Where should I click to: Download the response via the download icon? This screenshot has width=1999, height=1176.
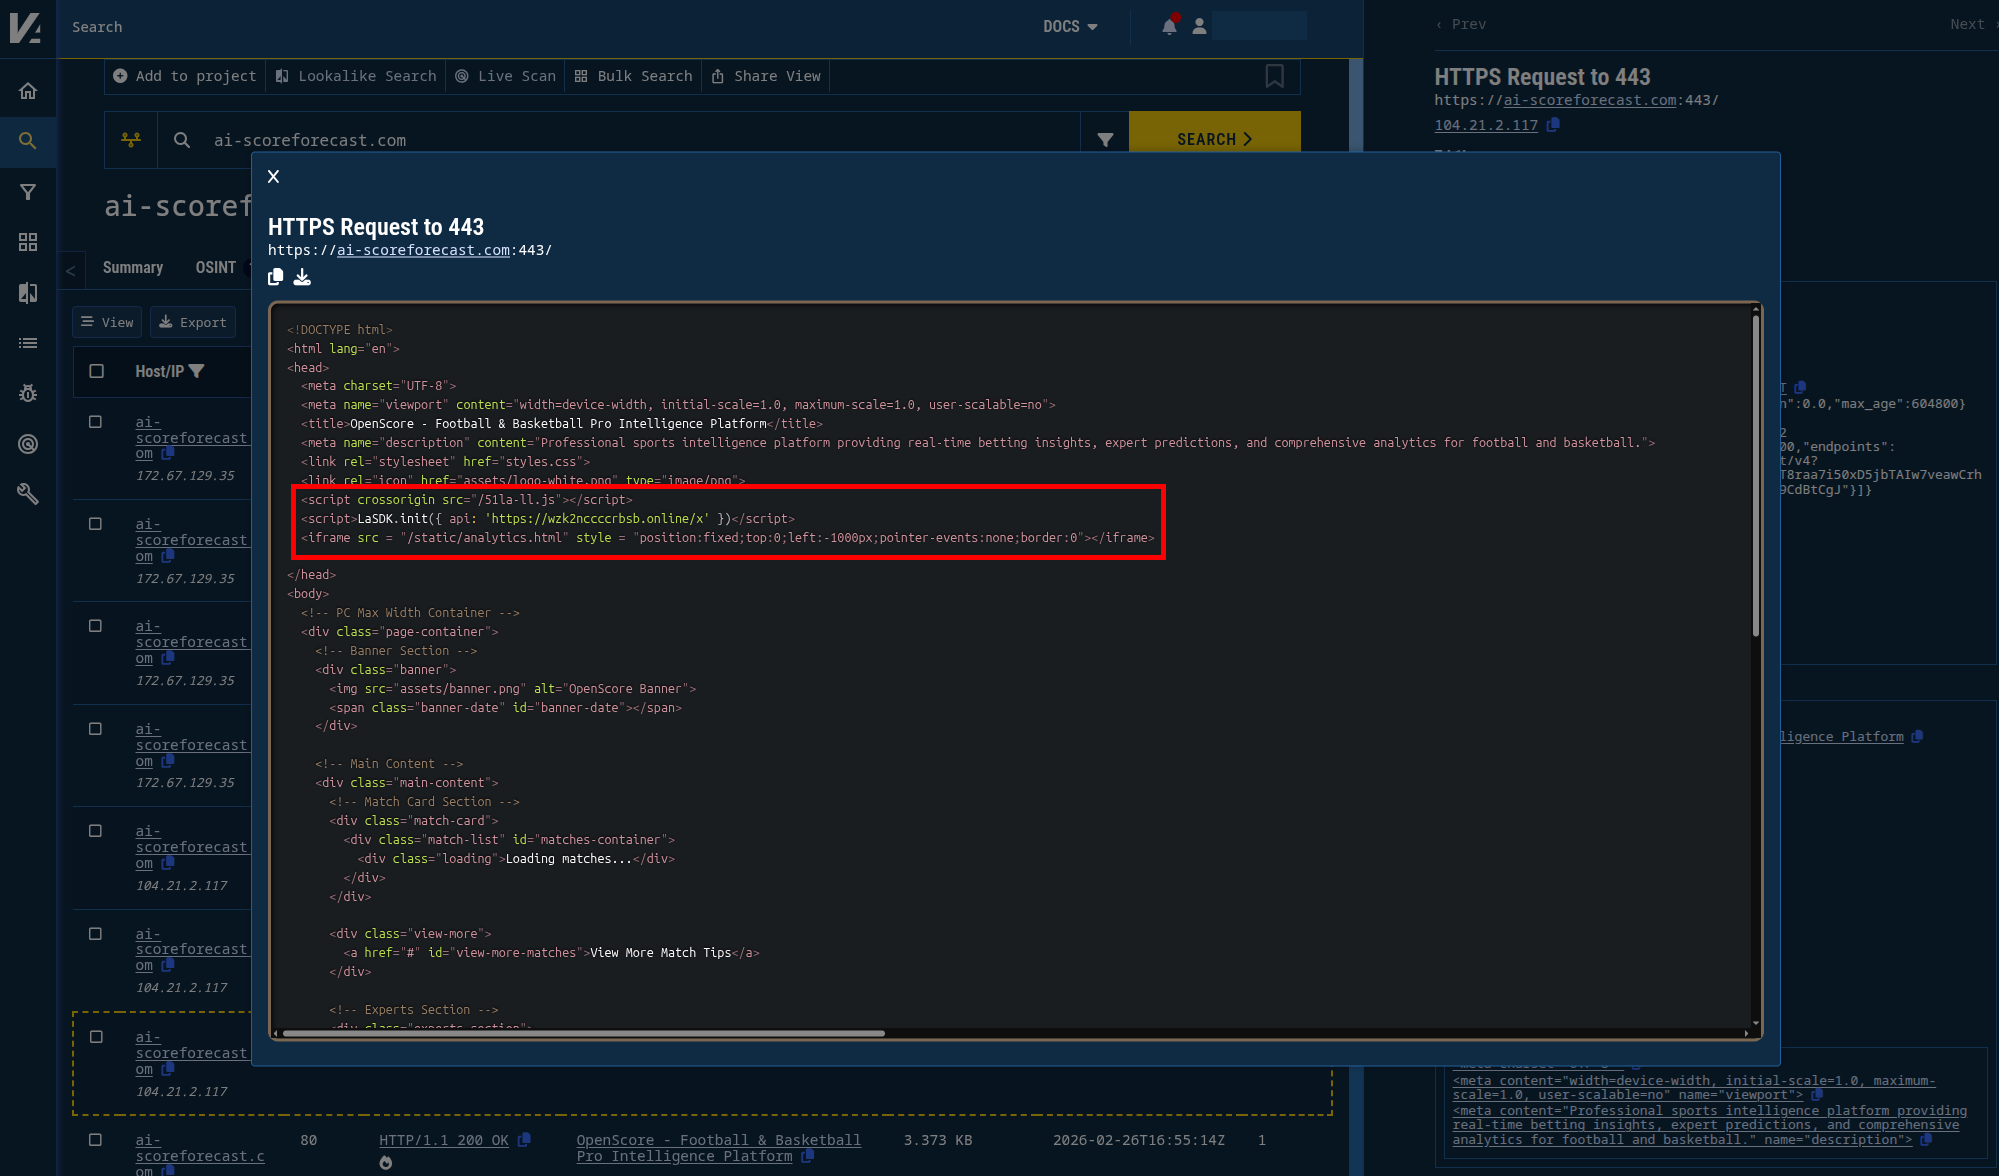point(302,277)
